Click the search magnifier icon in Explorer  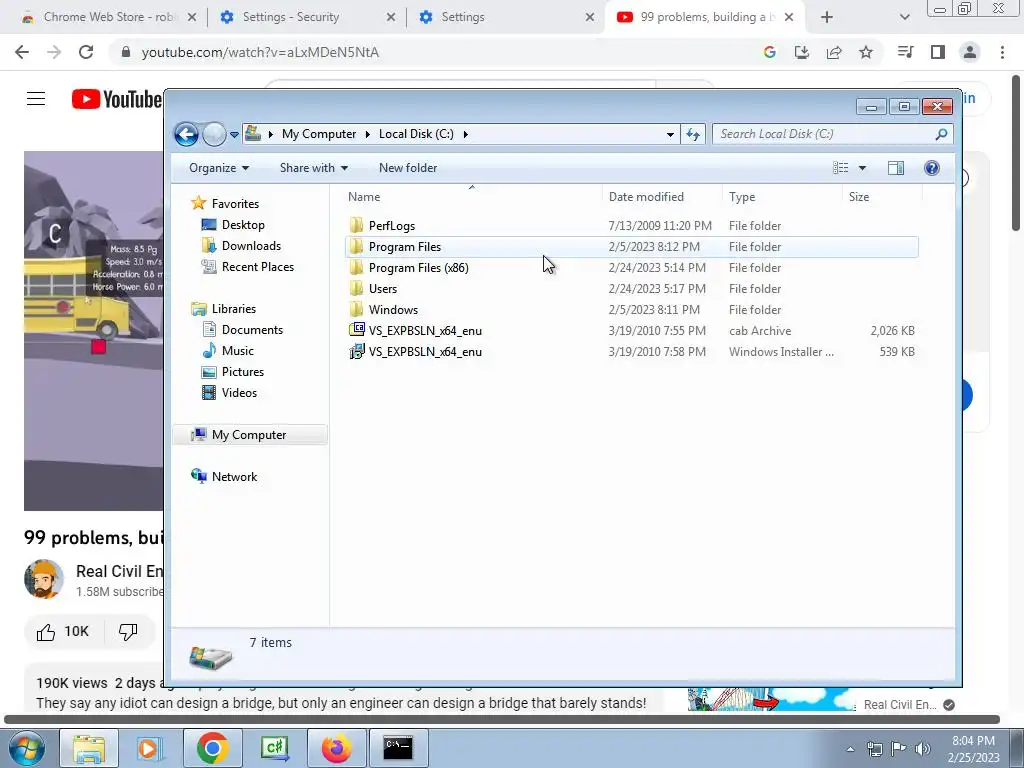(941, 134)
